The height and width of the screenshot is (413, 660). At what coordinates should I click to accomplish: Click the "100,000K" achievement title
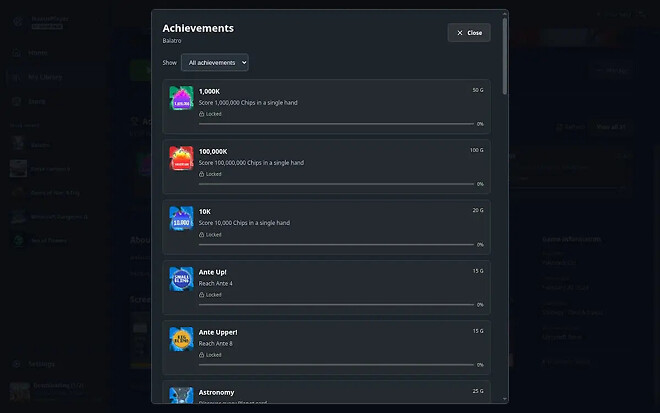(213, 152)
